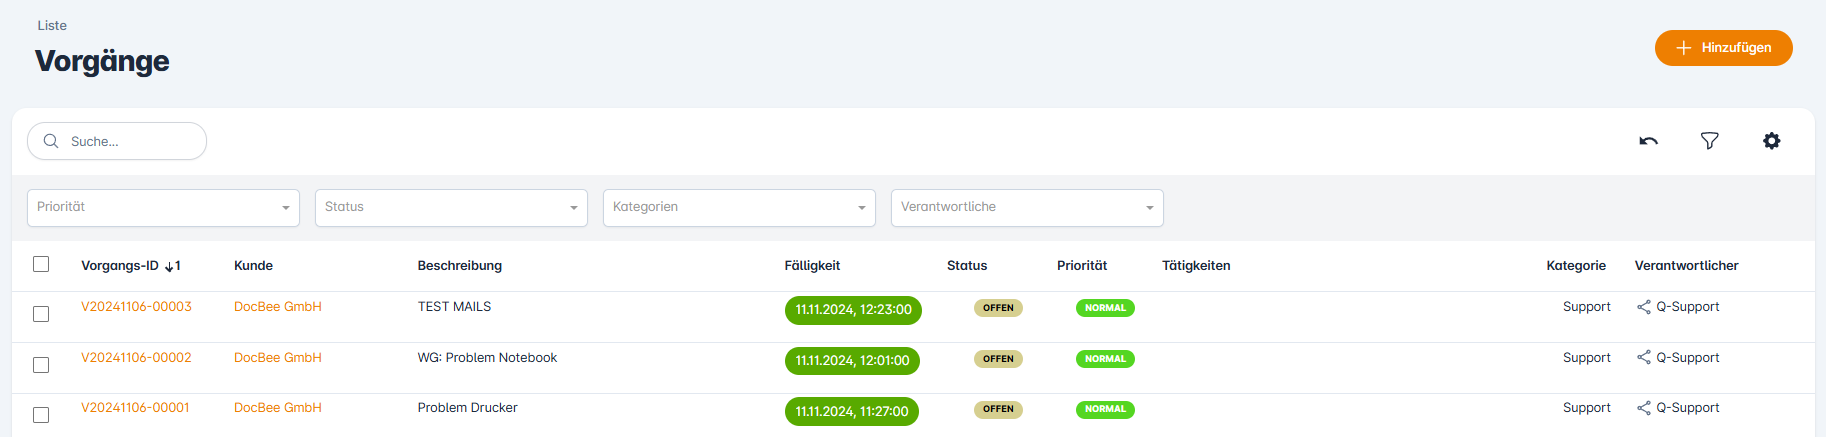Screen dimensions: 1826x437
Task: Click share icon in WG: Problem Notebook row
Action: 1643,358
